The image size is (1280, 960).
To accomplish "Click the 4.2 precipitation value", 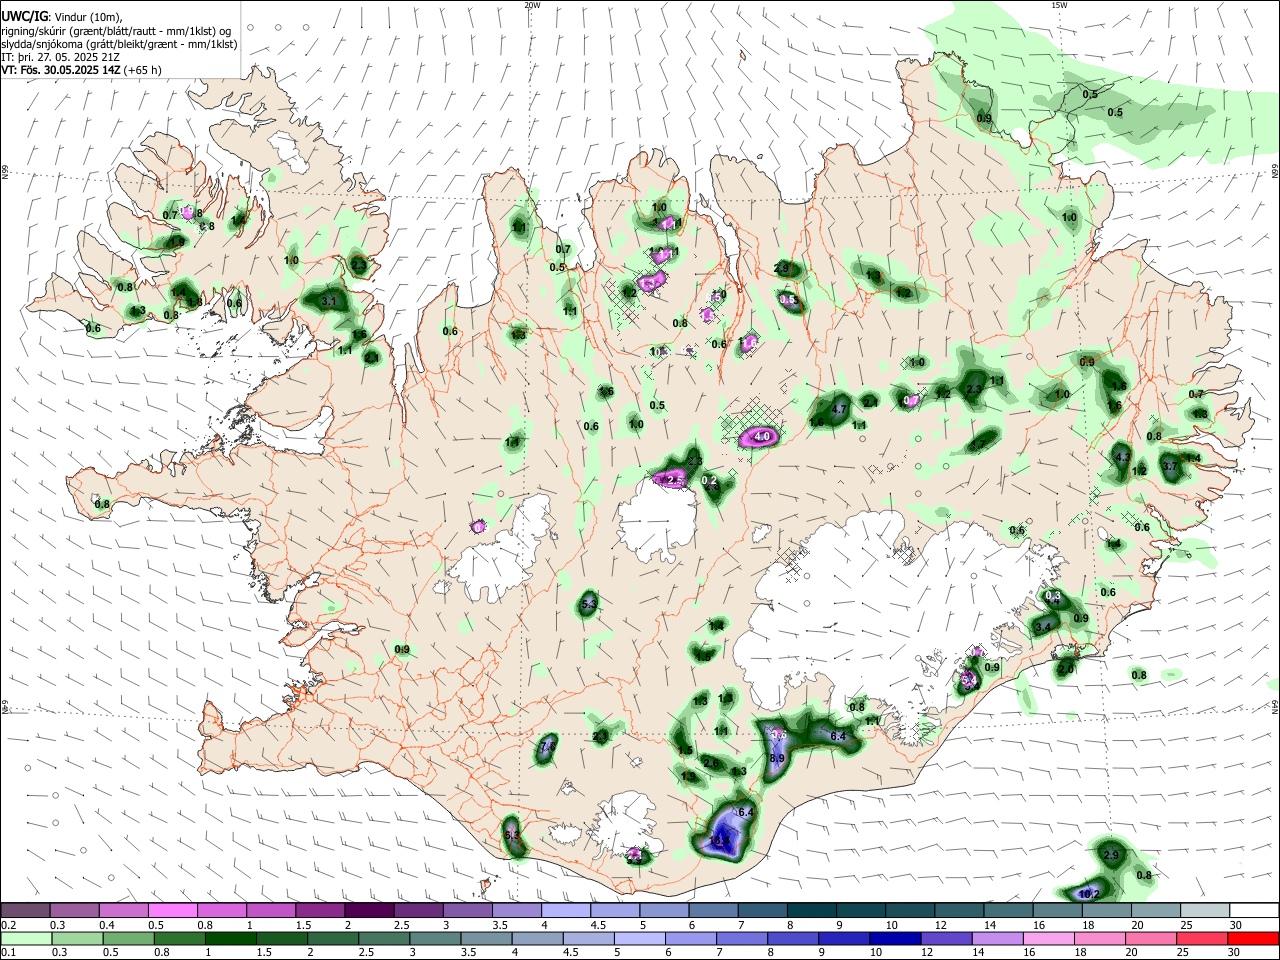I will point(1122,457).
